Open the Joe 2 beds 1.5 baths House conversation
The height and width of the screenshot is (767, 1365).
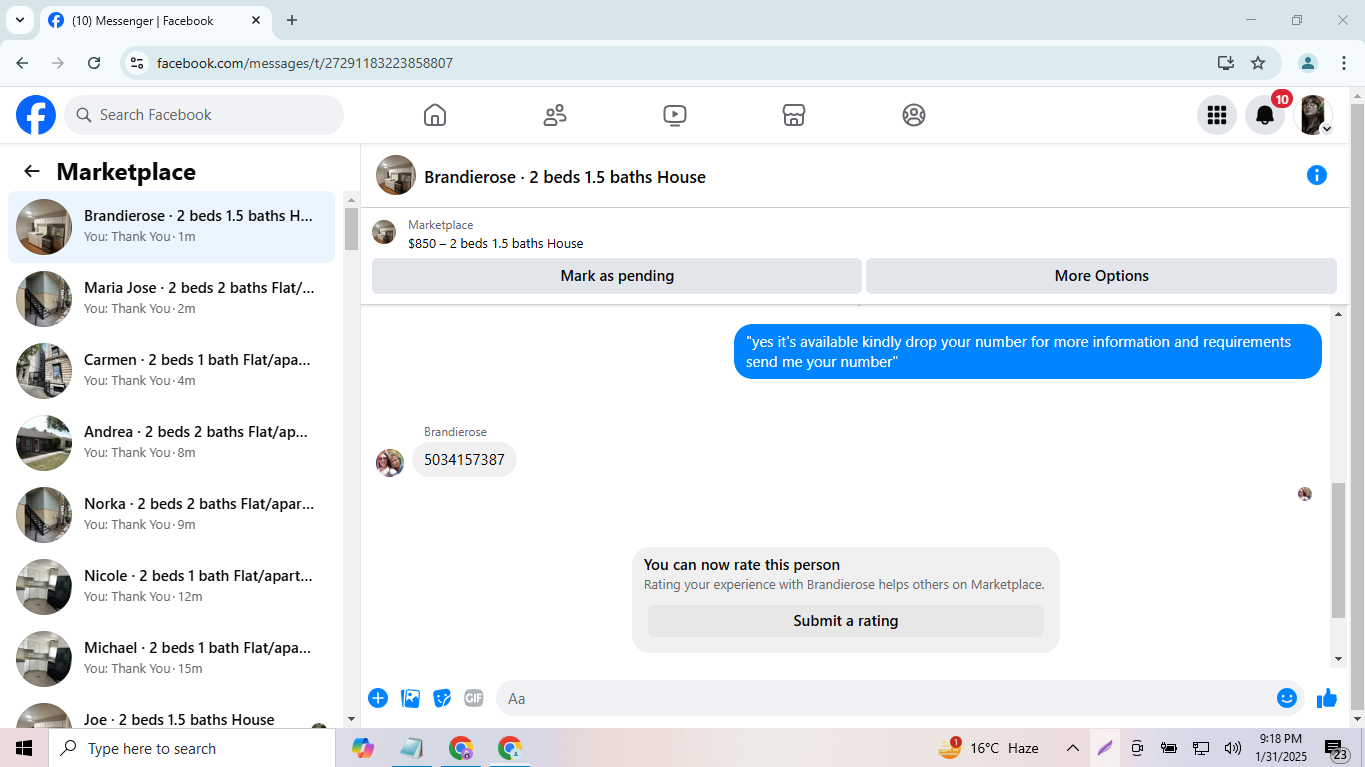coord(171,714)
